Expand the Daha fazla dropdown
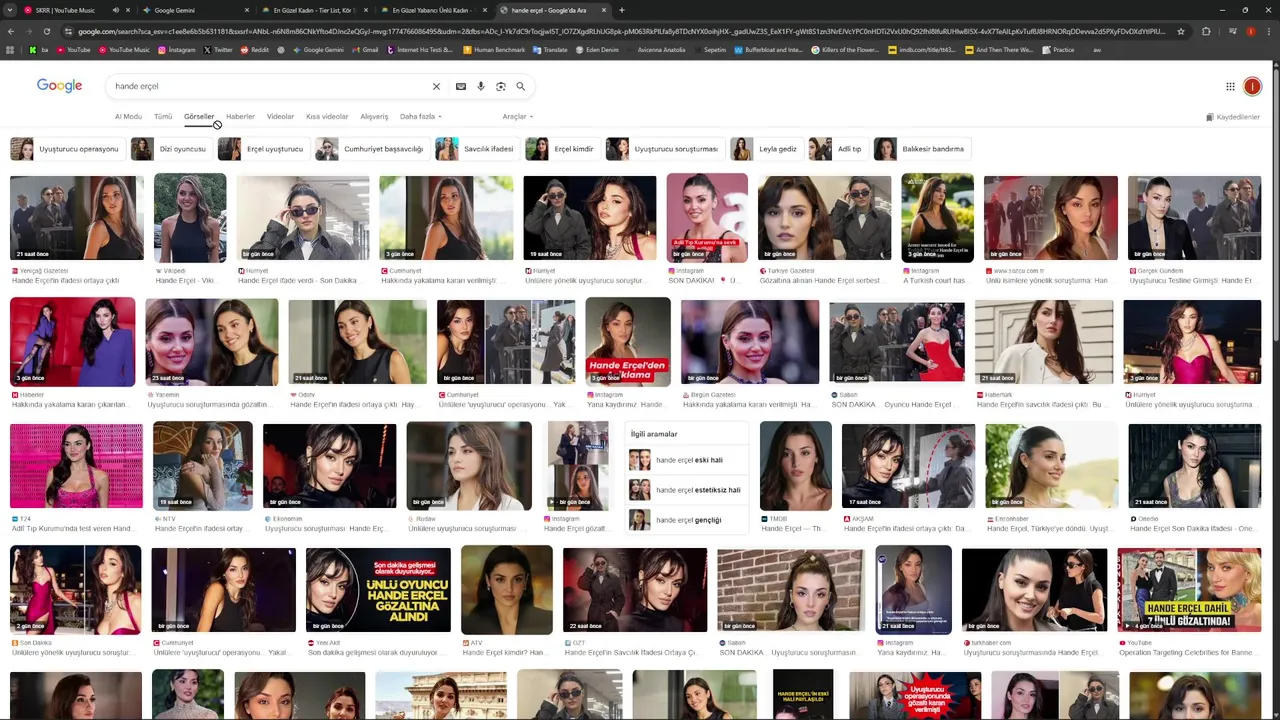Viewport: 1280px width, 720px height. click(x=420, y=117)
